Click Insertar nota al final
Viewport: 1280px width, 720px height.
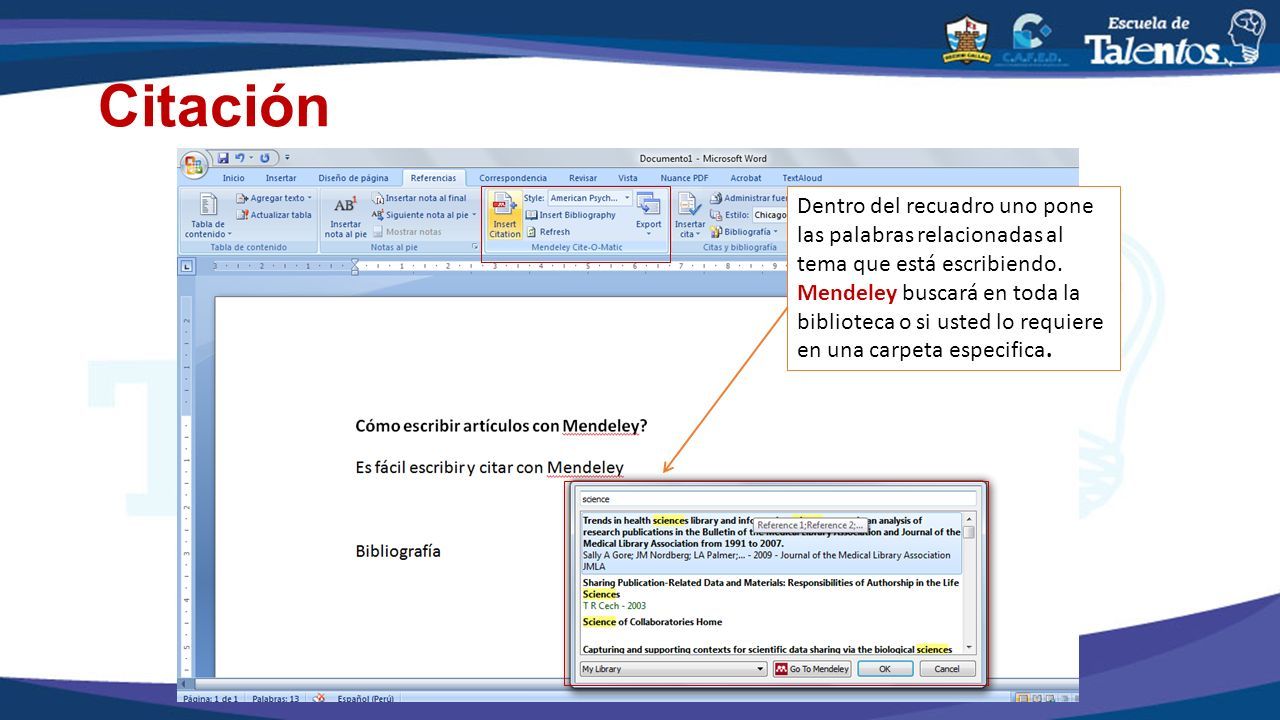419,198
